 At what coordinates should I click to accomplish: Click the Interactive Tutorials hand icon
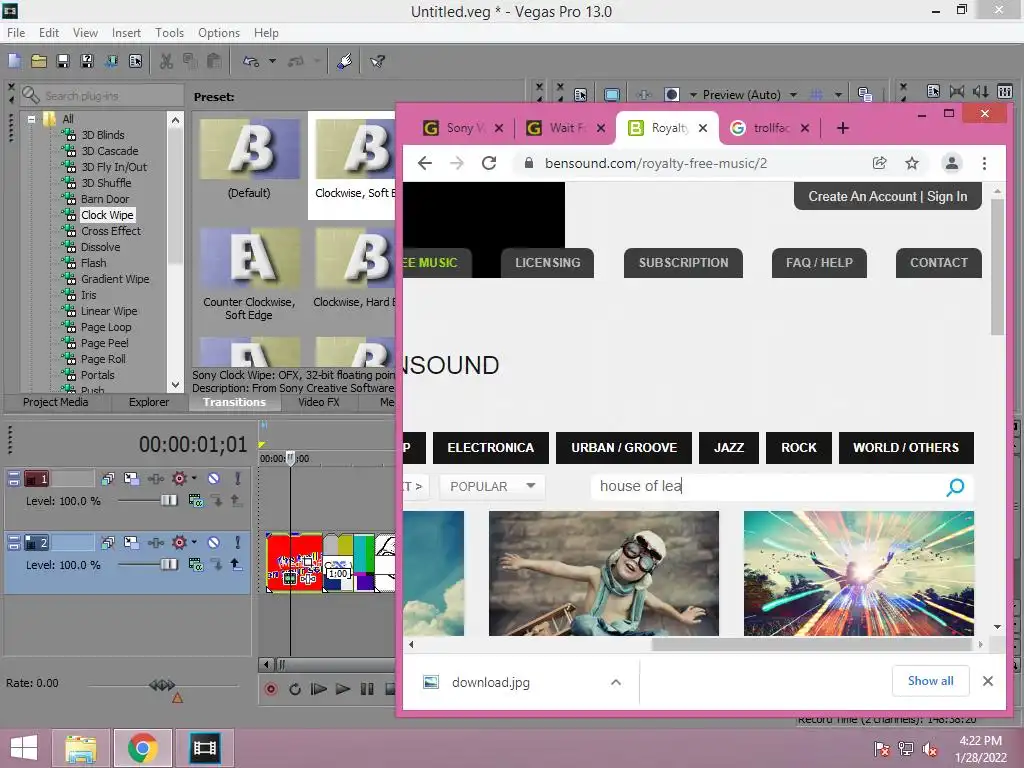click(344, 61)
